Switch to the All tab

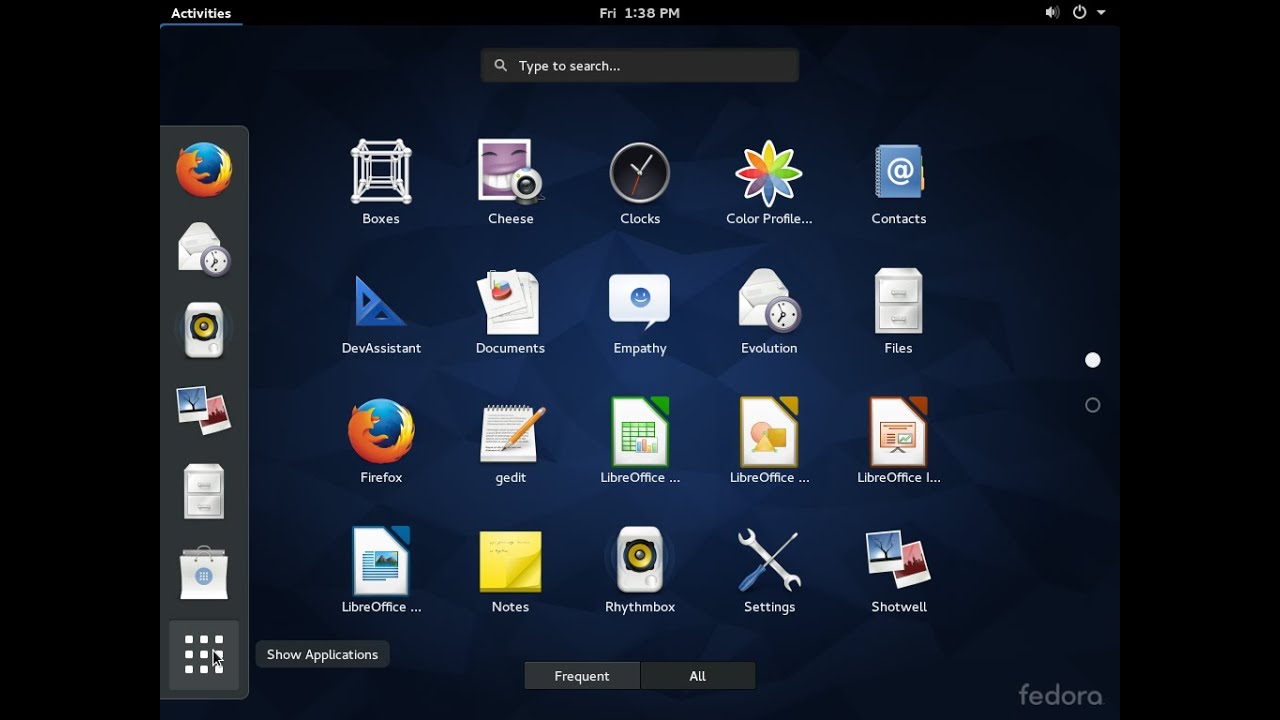[698, 676]
